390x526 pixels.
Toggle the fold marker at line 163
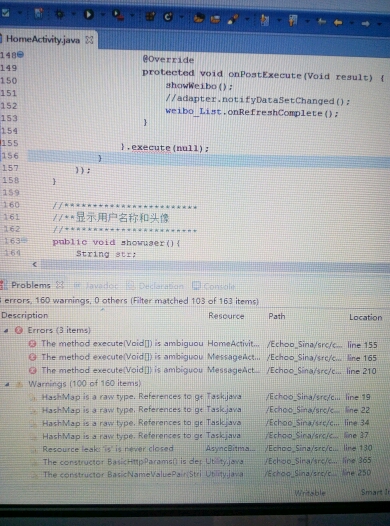pos(24,240)
